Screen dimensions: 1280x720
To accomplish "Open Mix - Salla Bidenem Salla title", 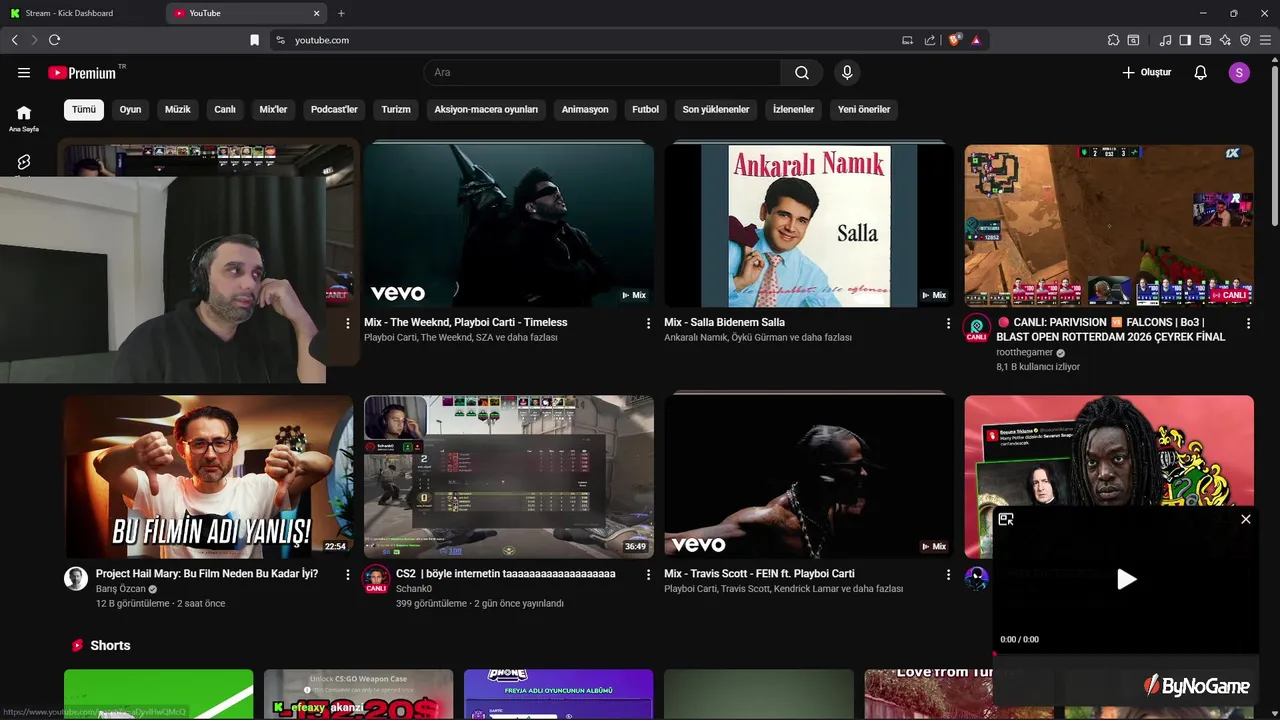I will click(x=724, y=322).
